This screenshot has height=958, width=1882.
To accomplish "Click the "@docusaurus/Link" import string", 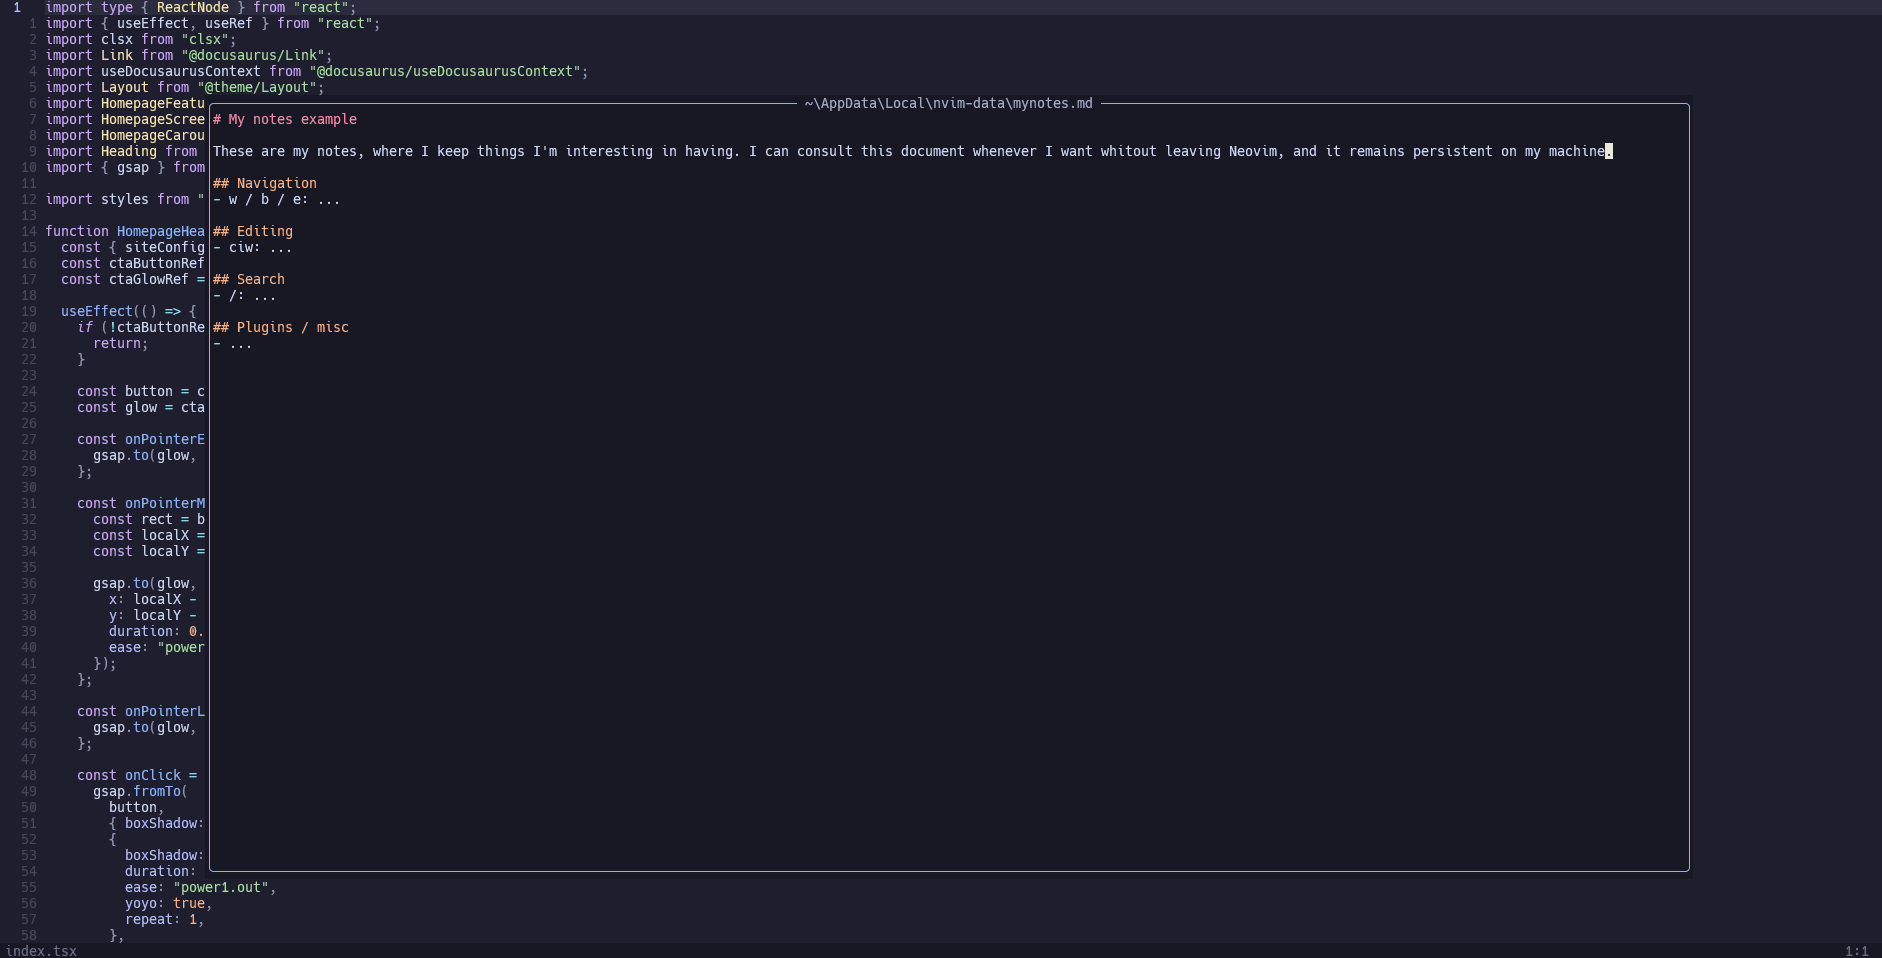I will click(256, 55).
